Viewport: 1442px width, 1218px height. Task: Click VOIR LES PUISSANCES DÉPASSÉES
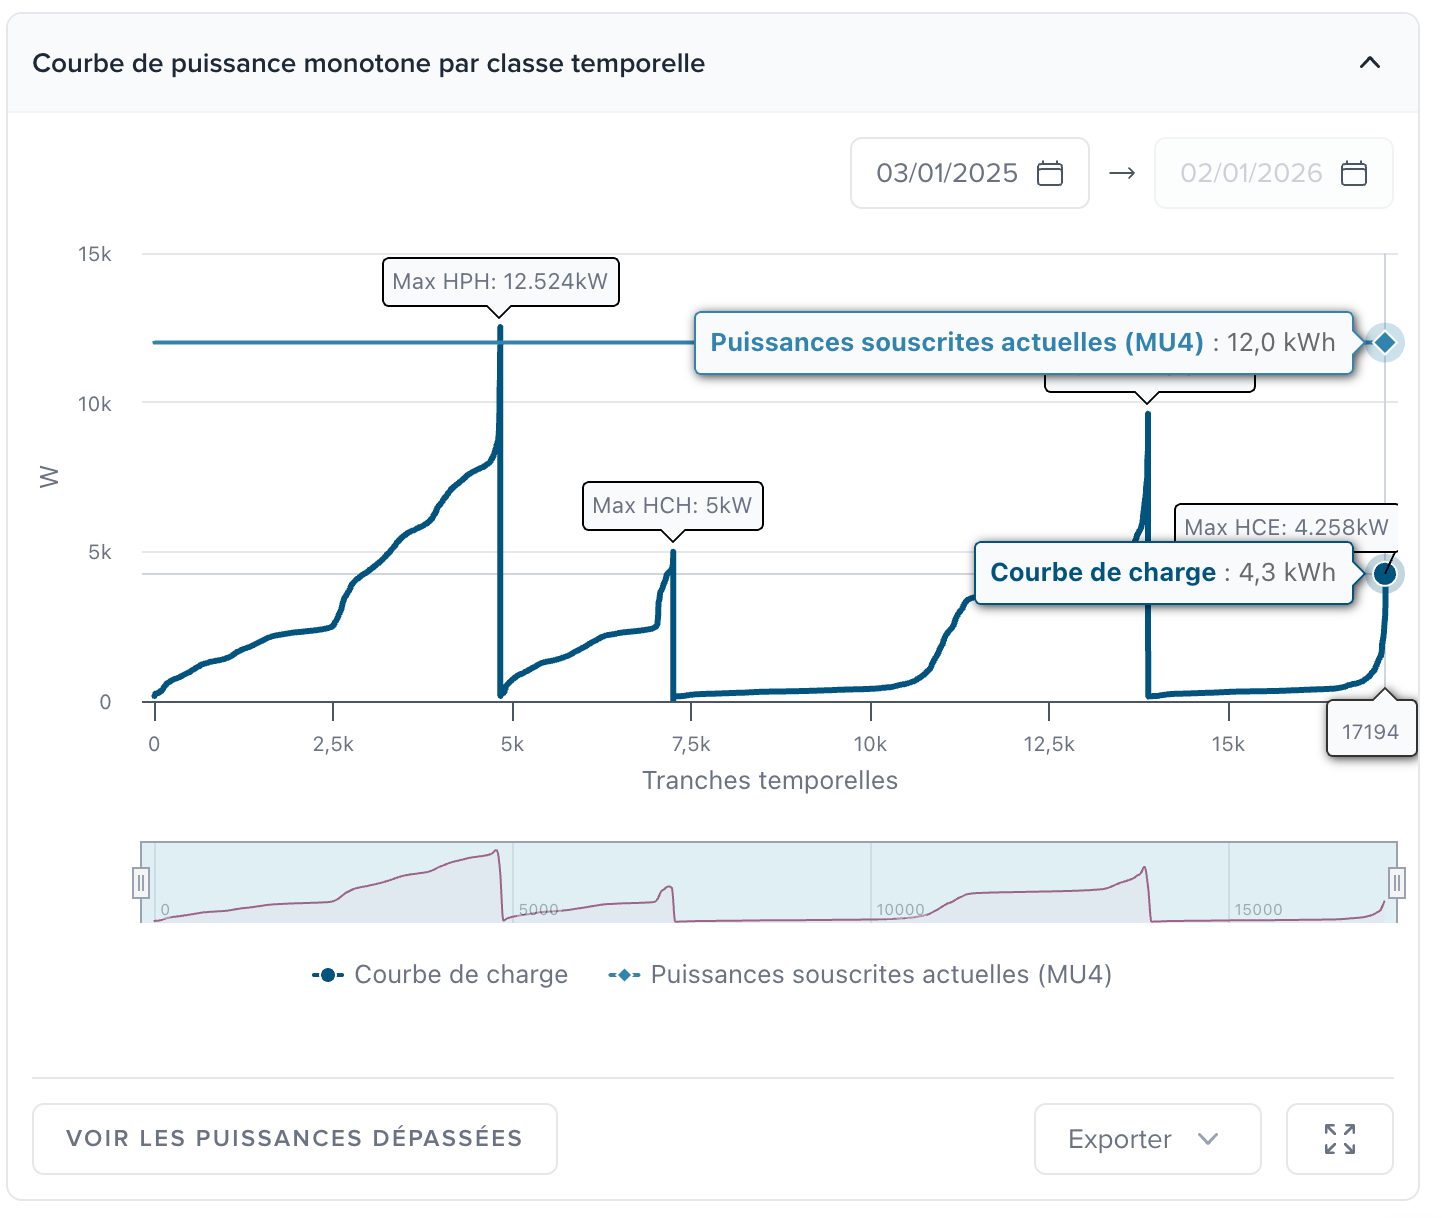click(x=294, y=1139)
